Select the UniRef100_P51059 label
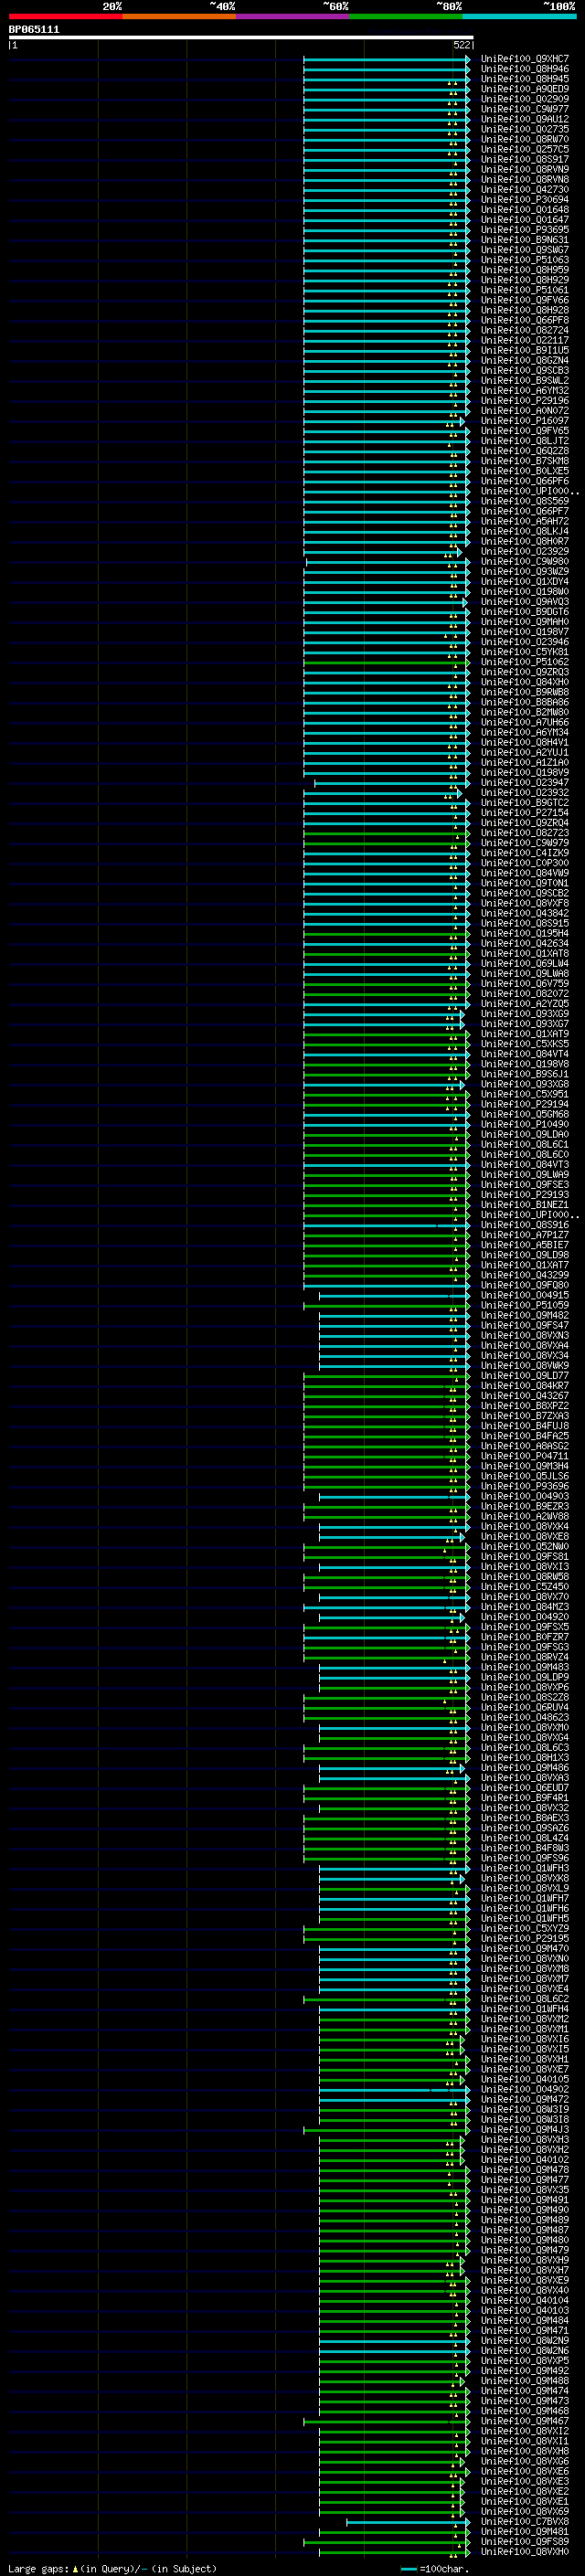The height and width of the screenshot is (2576, 585). (x=524, y=1305)
